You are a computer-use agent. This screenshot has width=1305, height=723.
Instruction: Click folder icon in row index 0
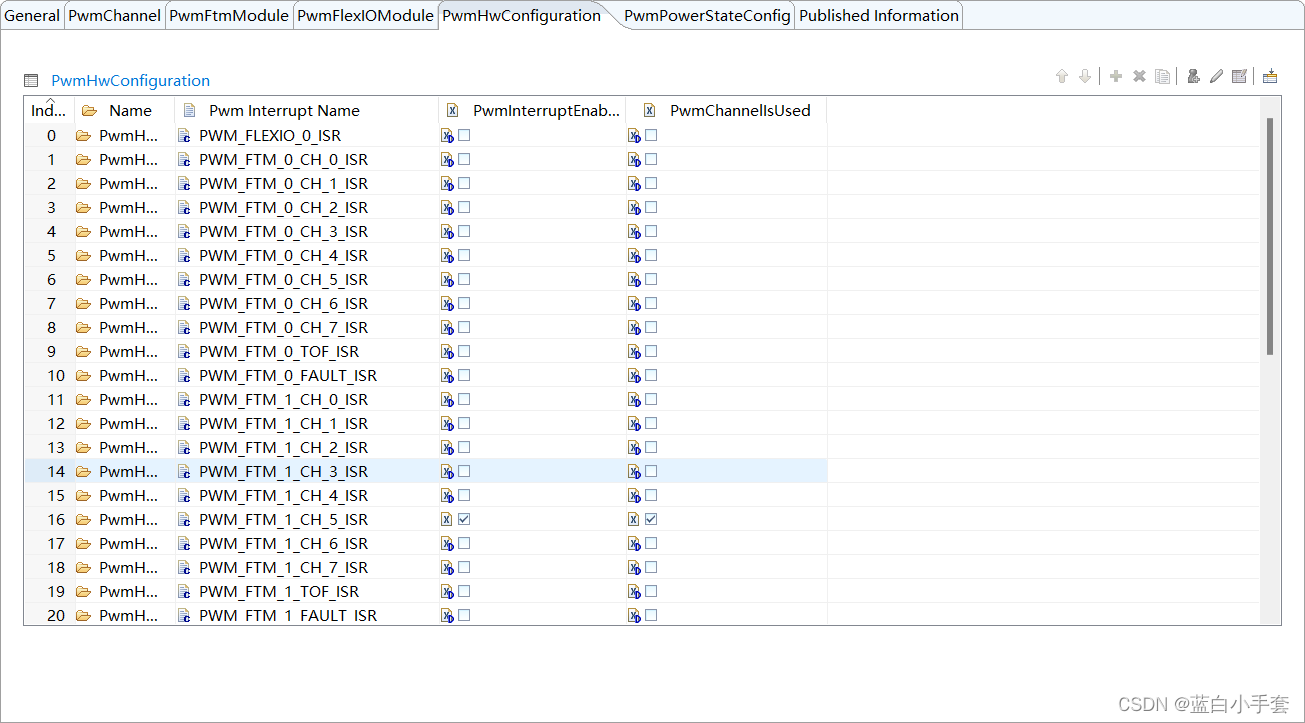[83, 135]
